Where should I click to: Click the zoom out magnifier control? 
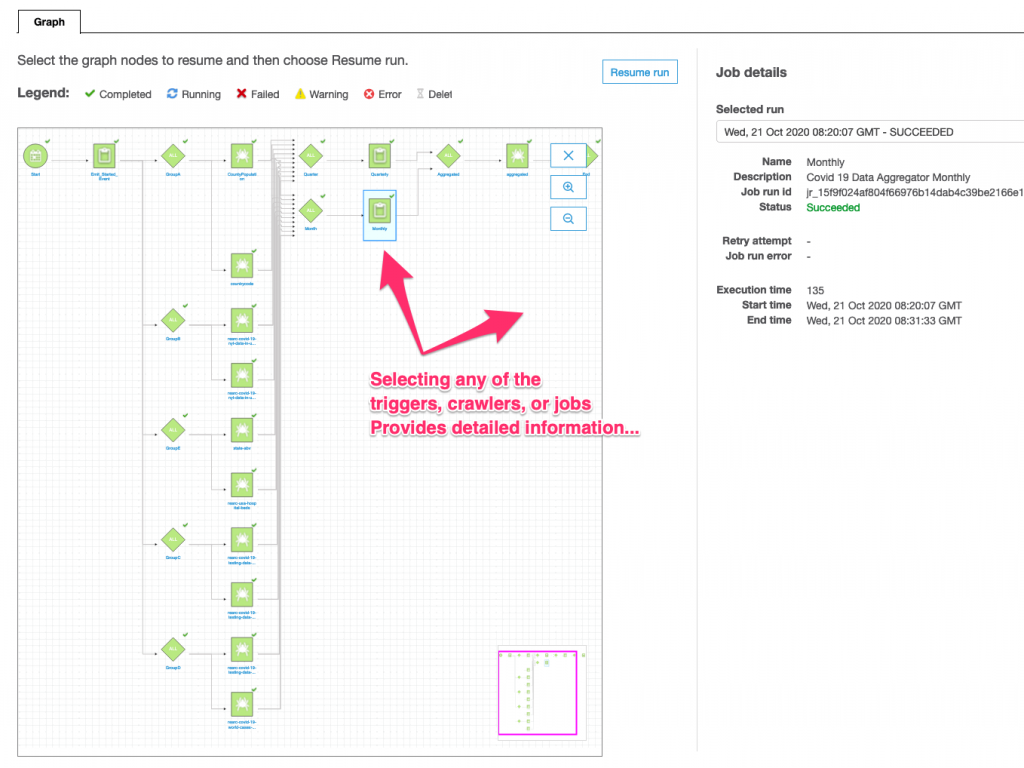[x=568, y=218]
